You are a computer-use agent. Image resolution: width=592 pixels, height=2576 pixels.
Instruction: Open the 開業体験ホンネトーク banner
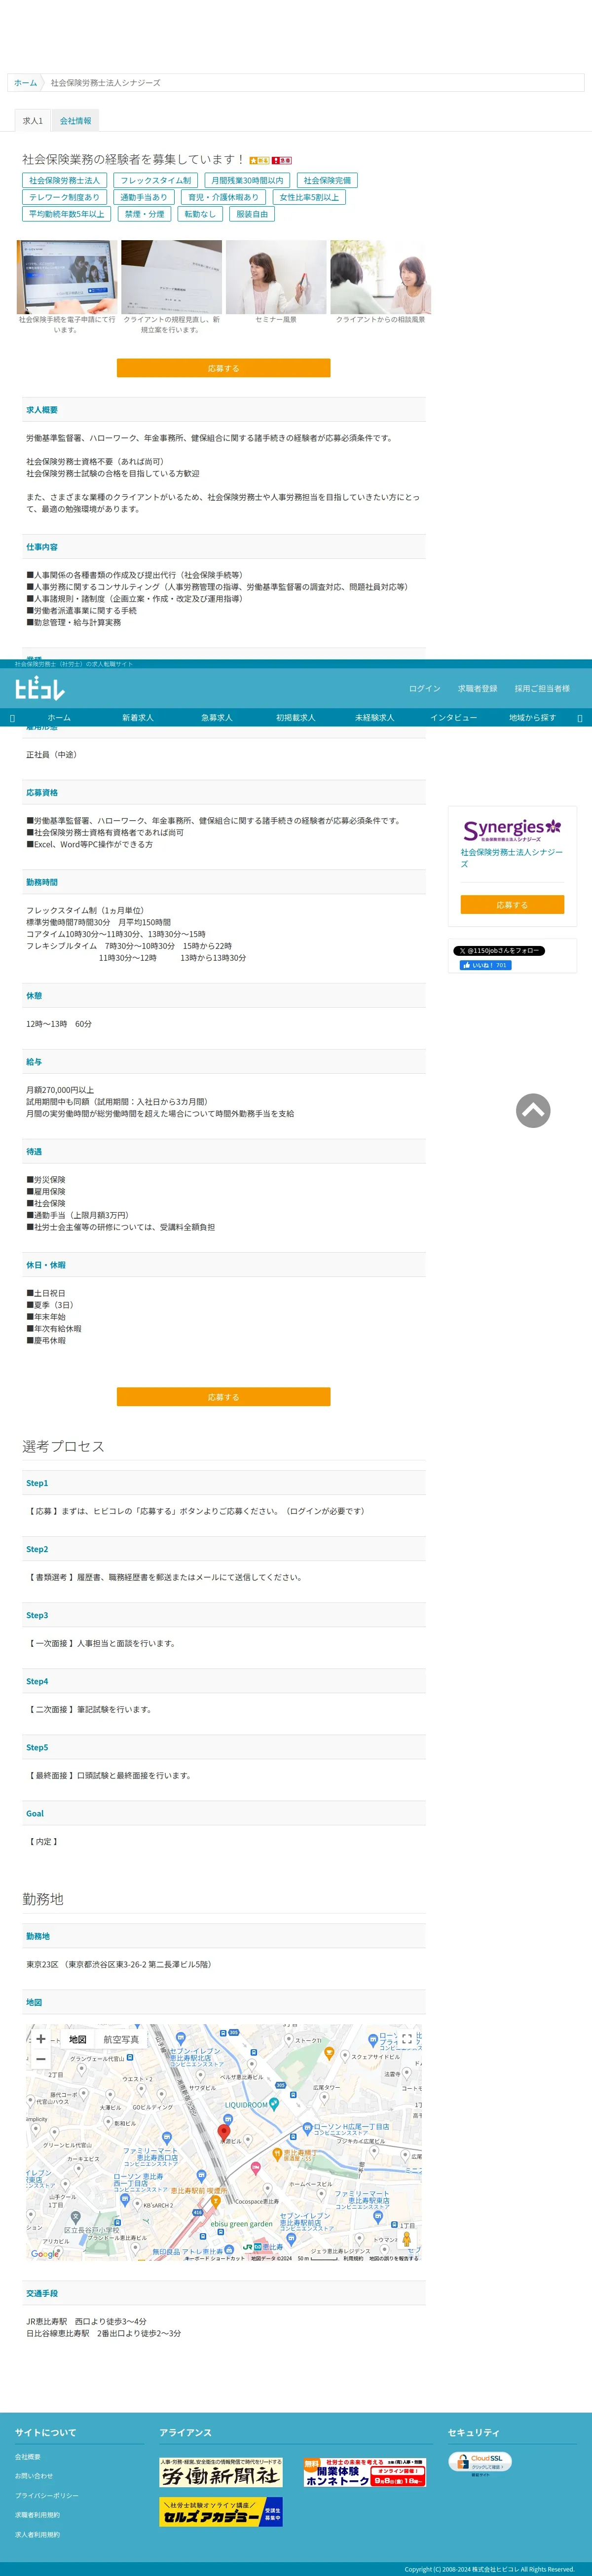[364, 2472]
